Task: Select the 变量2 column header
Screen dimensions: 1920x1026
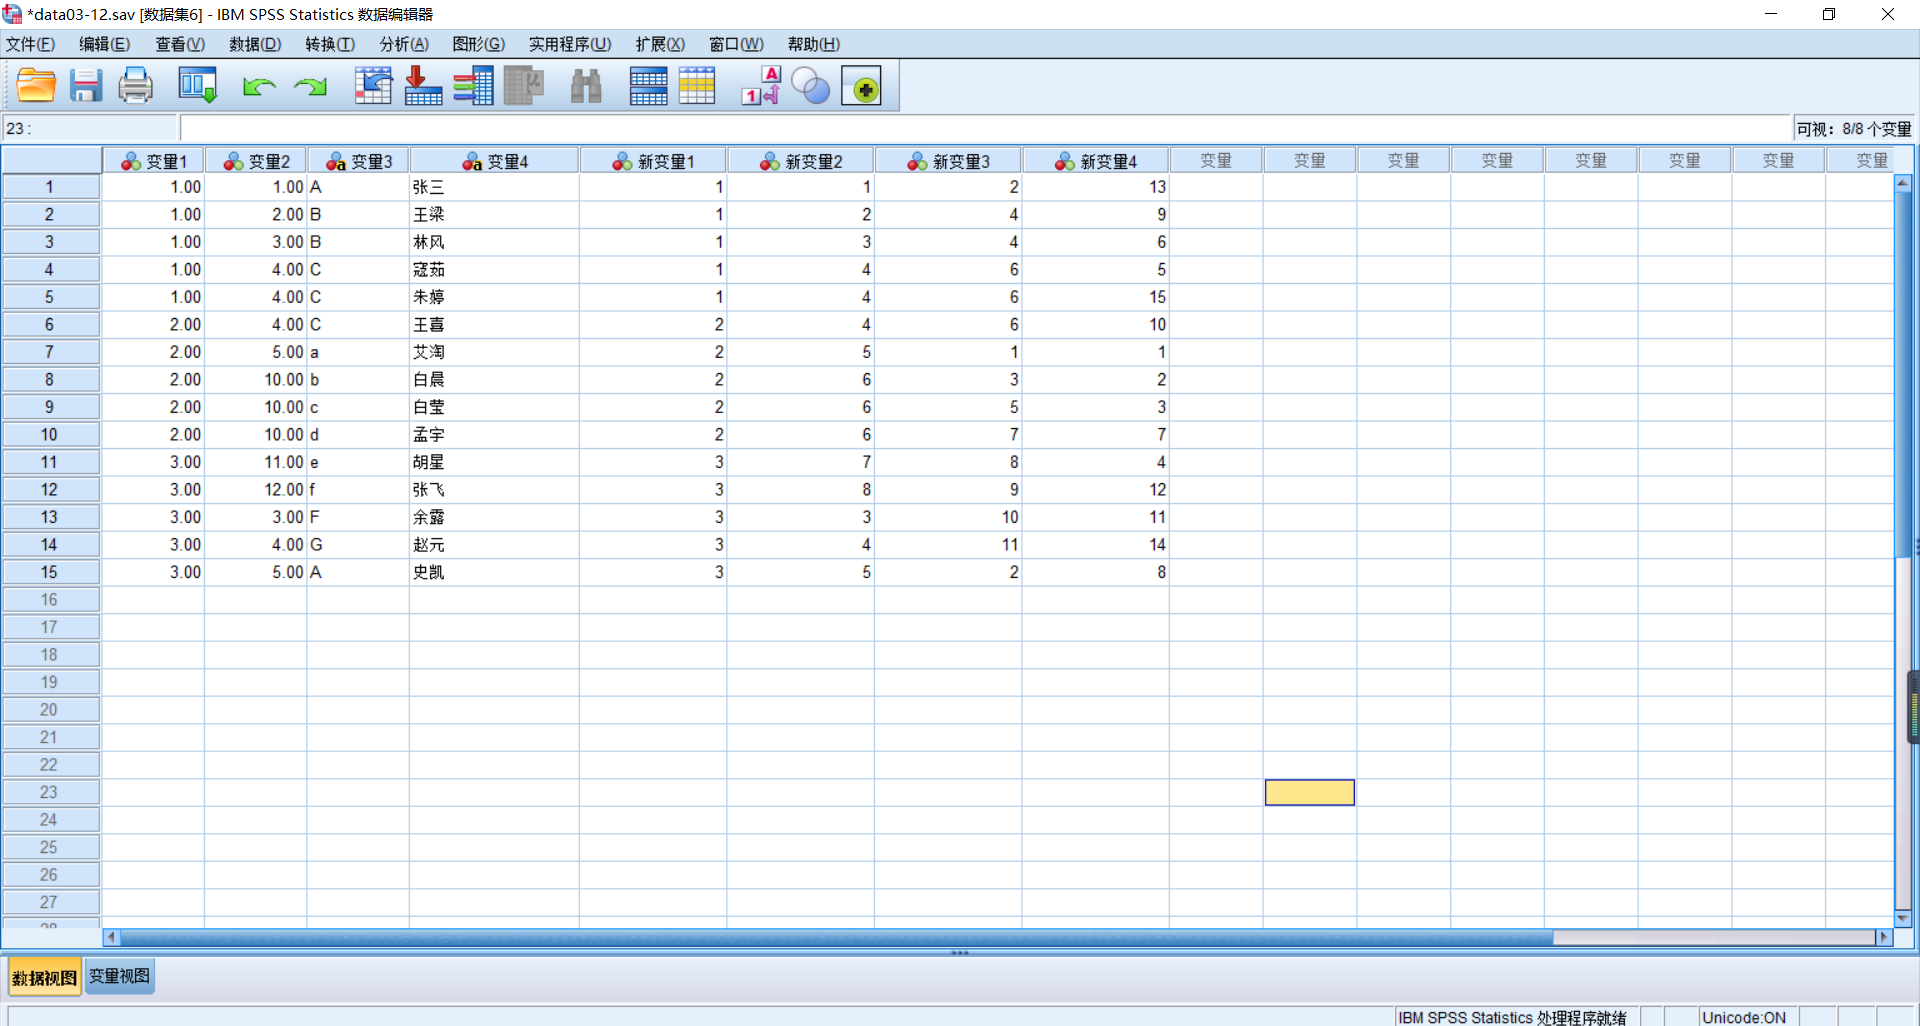Action: coord(256,161)
